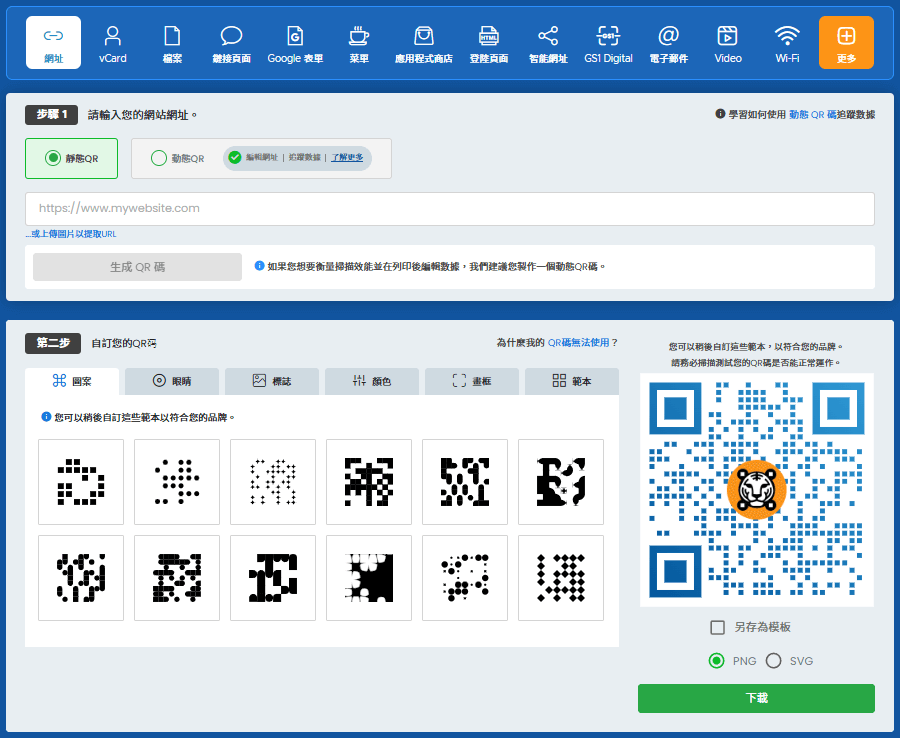
Task: Switch to the 動態QR radio option
Action: 159,158
